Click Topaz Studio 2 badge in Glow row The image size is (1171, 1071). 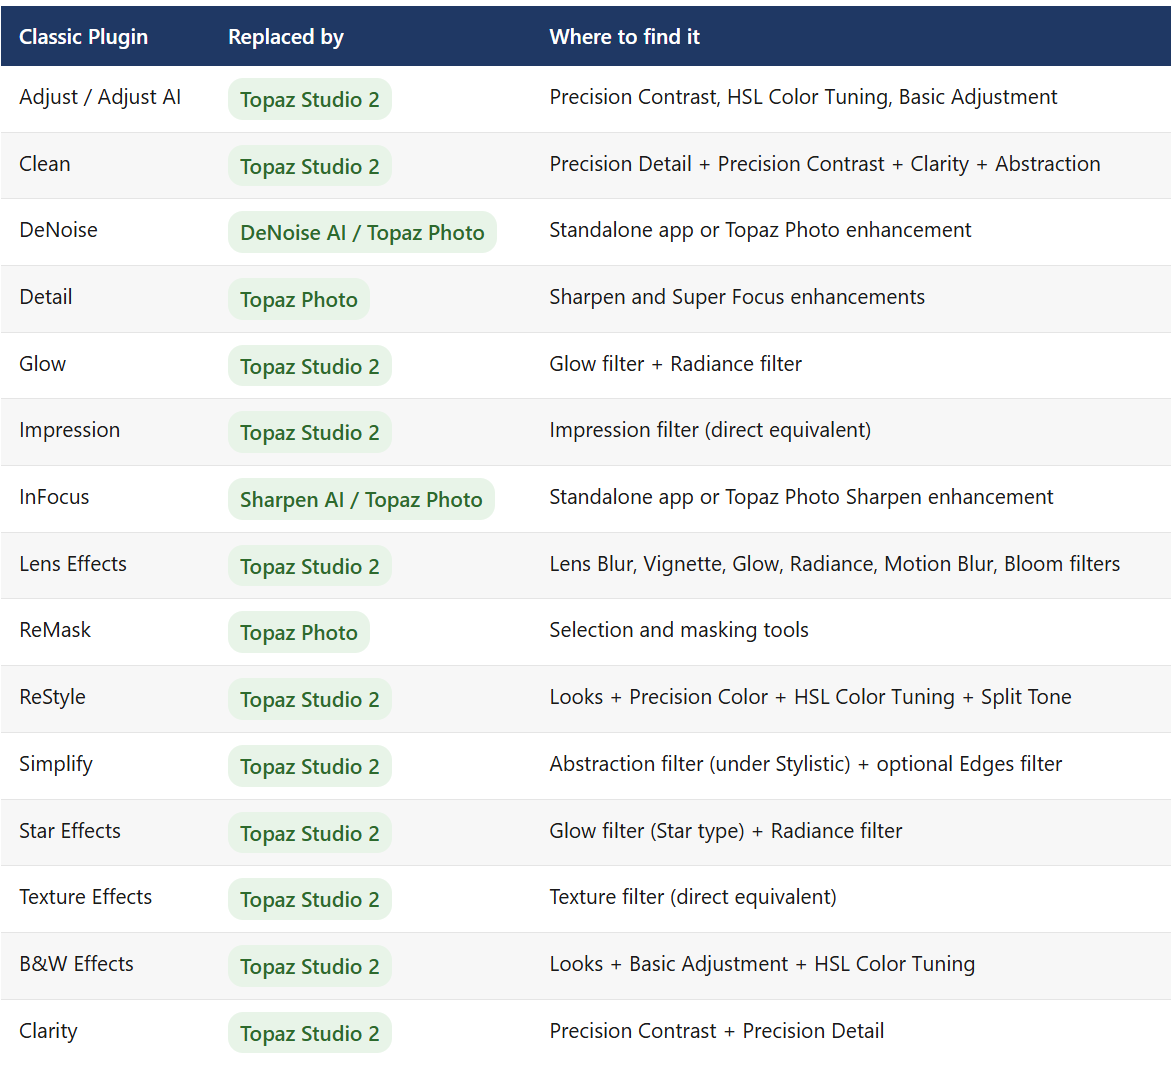point(309,366)
